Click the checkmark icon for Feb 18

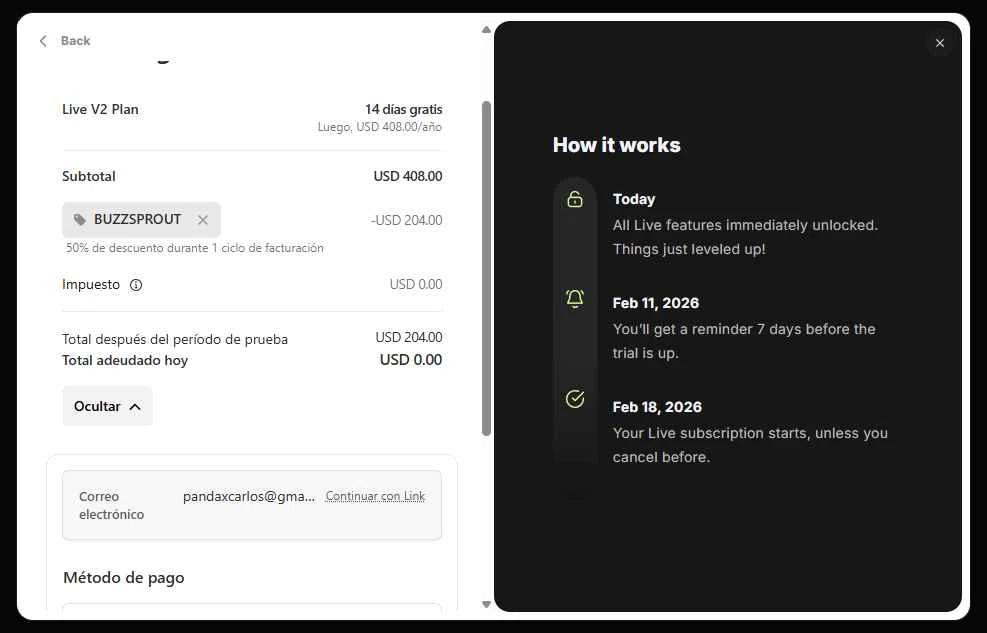click(x=575, y=399)
